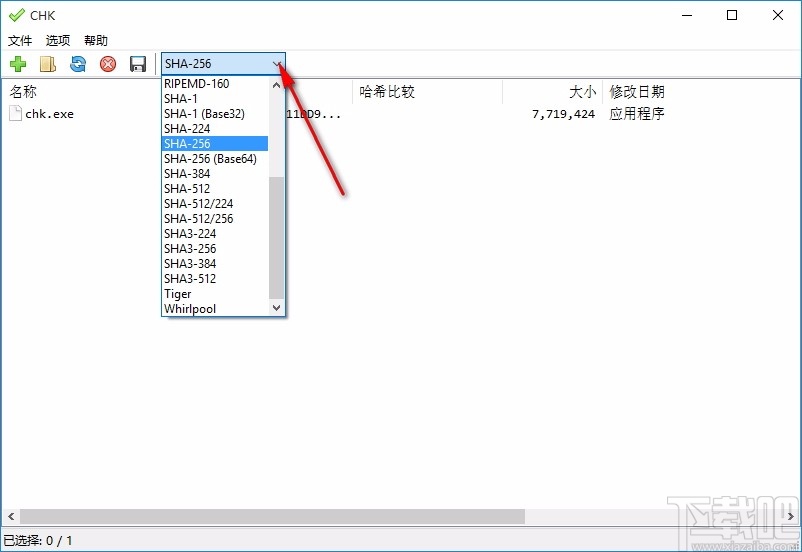Click the dropdown list scroll up arrow
802x552 pixels.
click(x=276, y=85)
